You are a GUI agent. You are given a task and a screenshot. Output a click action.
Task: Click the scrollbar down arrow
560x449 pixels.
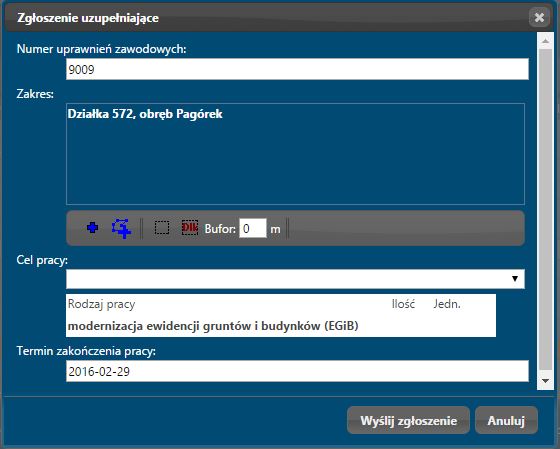545,381
